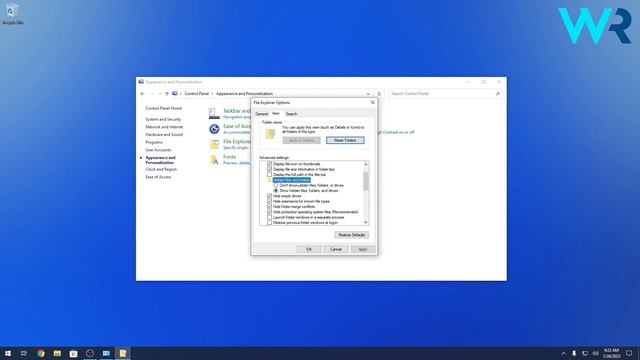Open System and Security in sidebar
The height and width of the screenshot is (360, 640).
click(163, 119)
